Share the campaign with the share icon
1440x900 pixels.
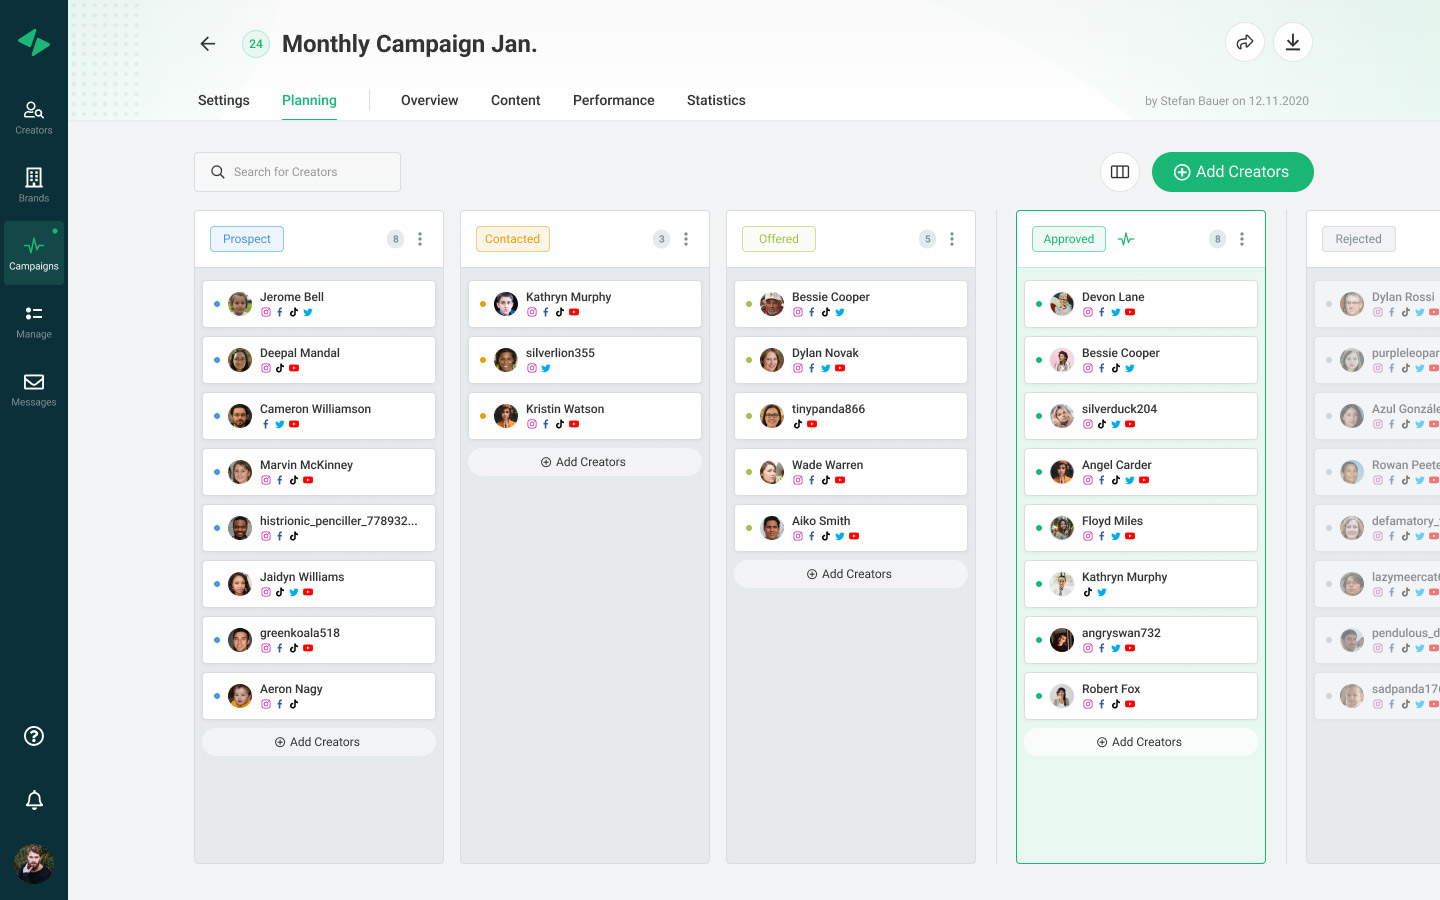tap(1245, 42)
